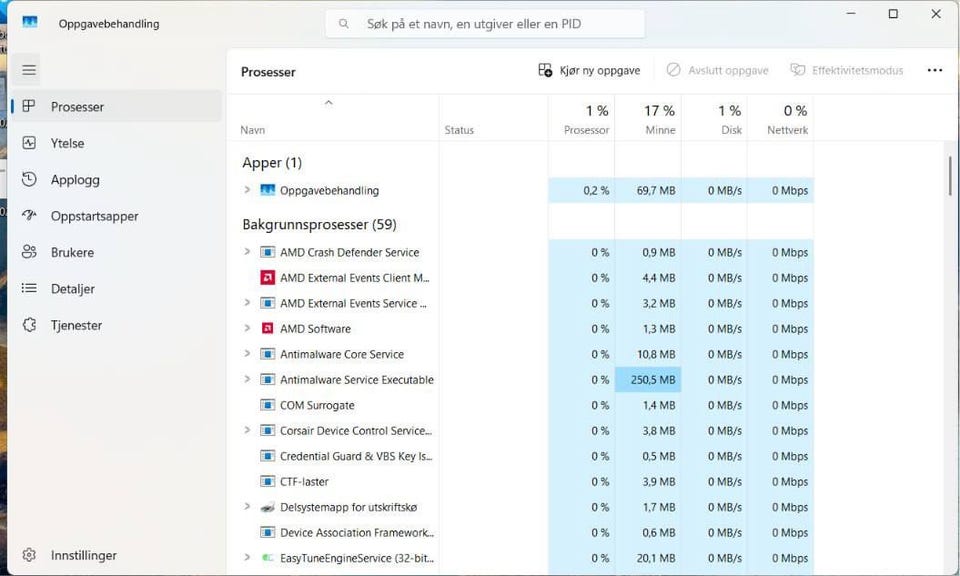Click the COM Surrogate icon
The width and height of the screenshot is (960, 576).
[268, 405]
